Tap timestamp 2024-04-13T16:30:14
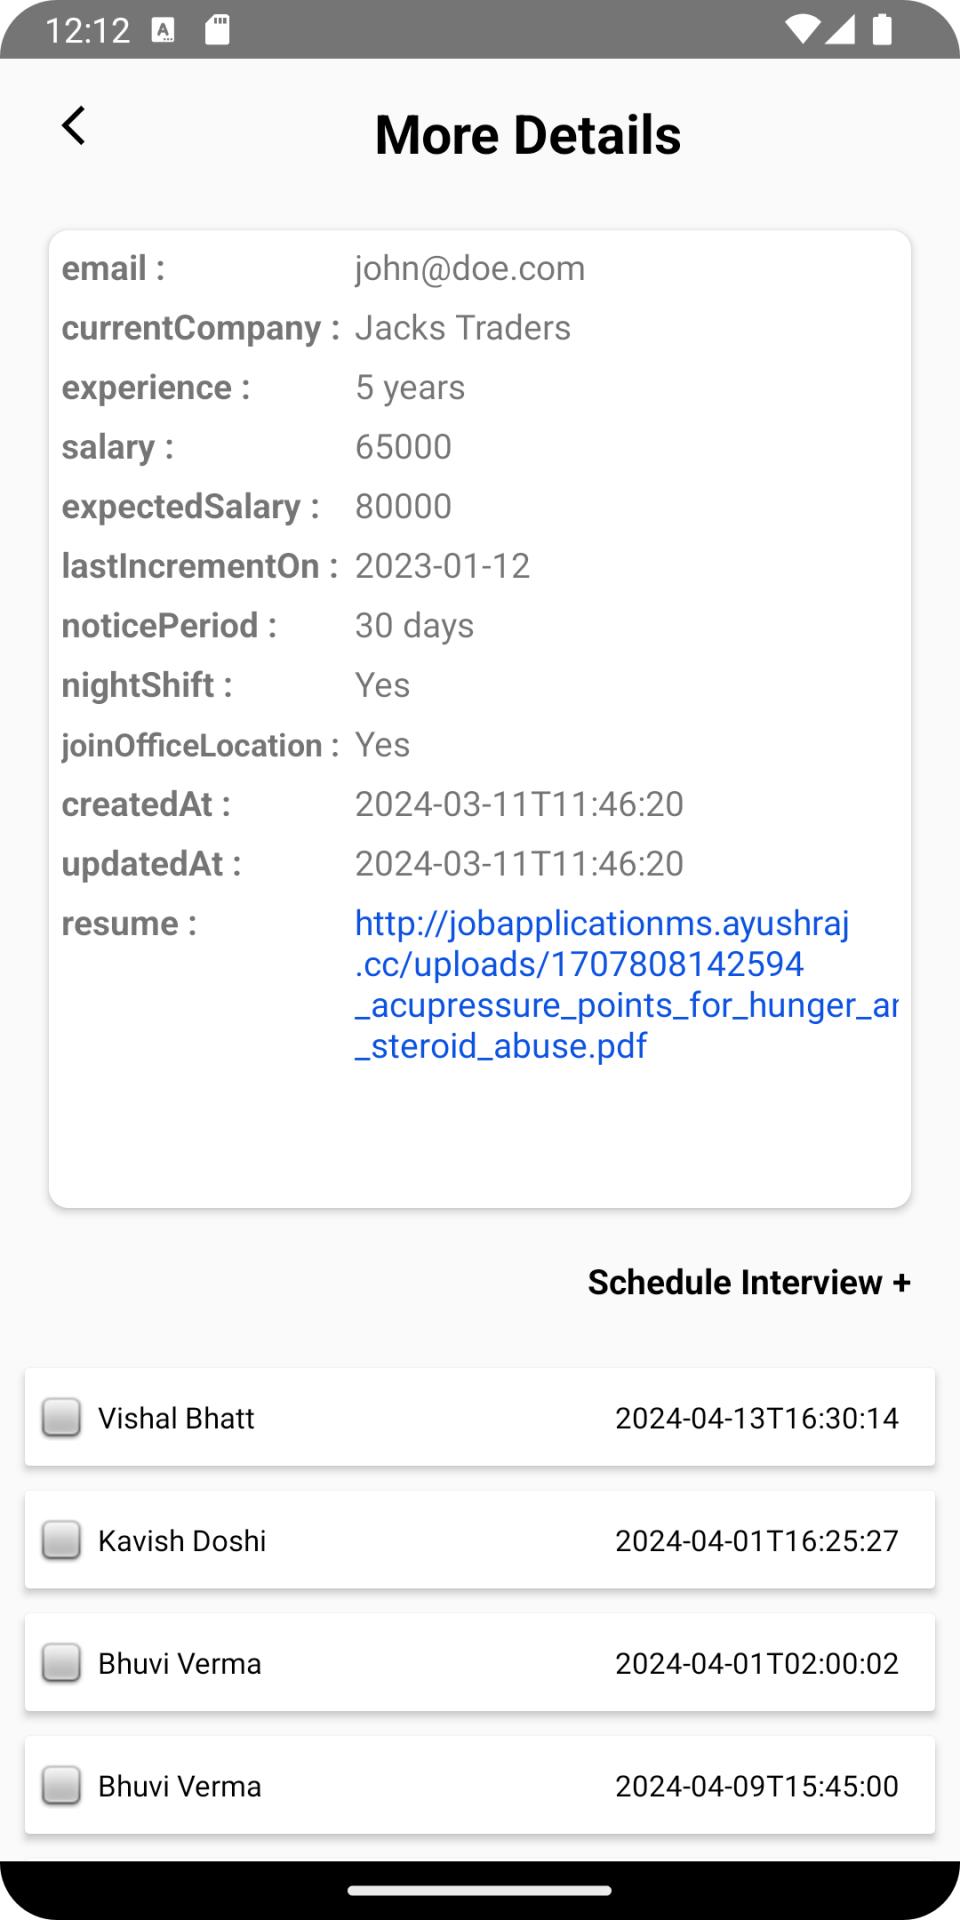 click(757, 1418)
